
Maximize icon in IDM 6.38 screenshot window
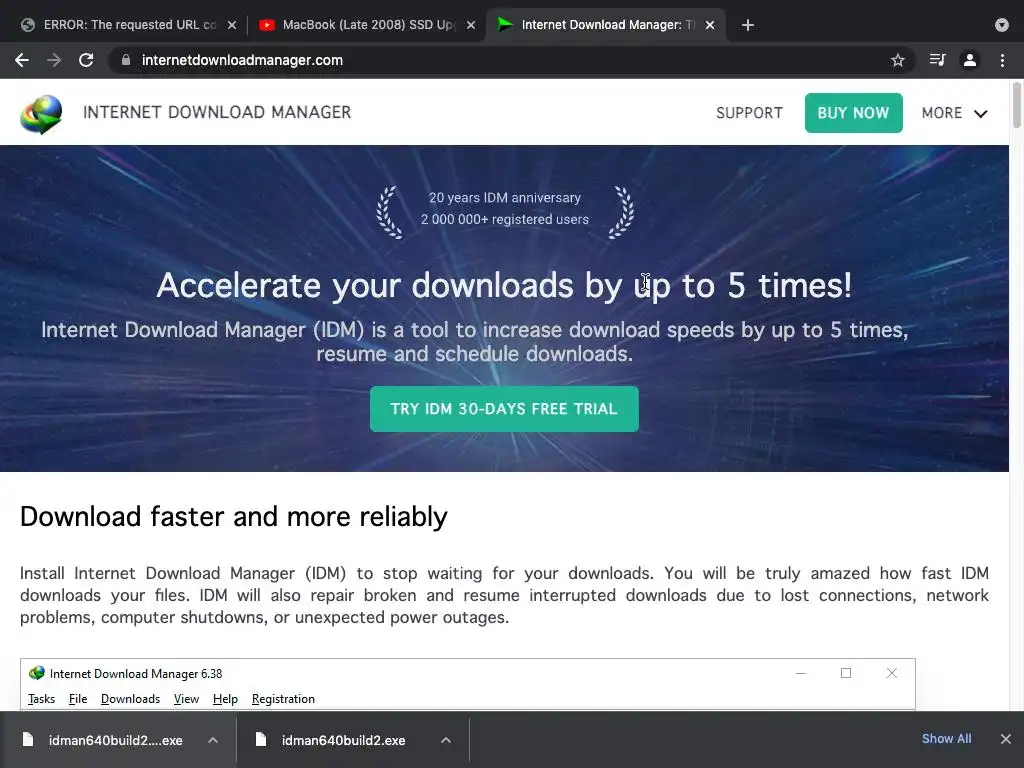(846, 673)
